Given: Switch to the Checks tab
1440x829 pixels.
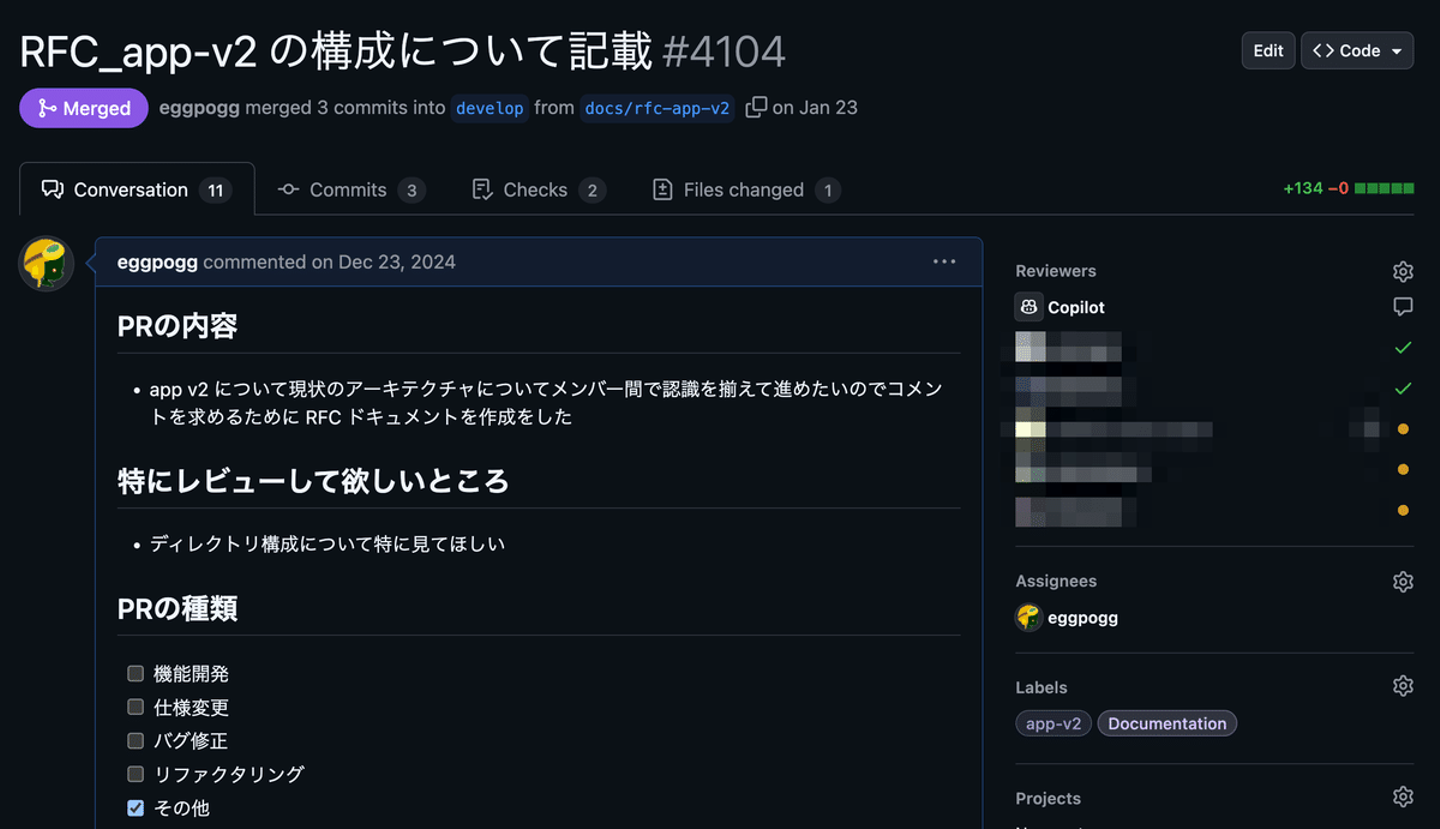Looking at the screenshot, I should 538,189.
